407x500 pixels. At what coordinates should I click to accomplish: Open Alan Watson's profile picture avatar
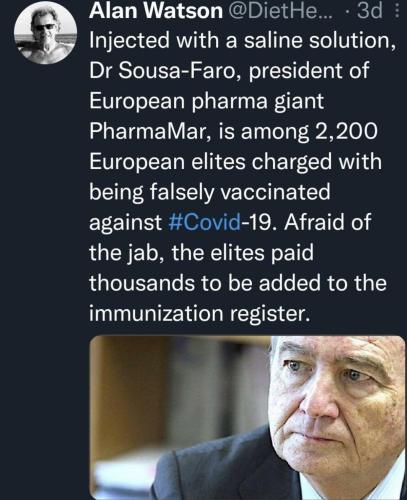click(x=46, y=32)
